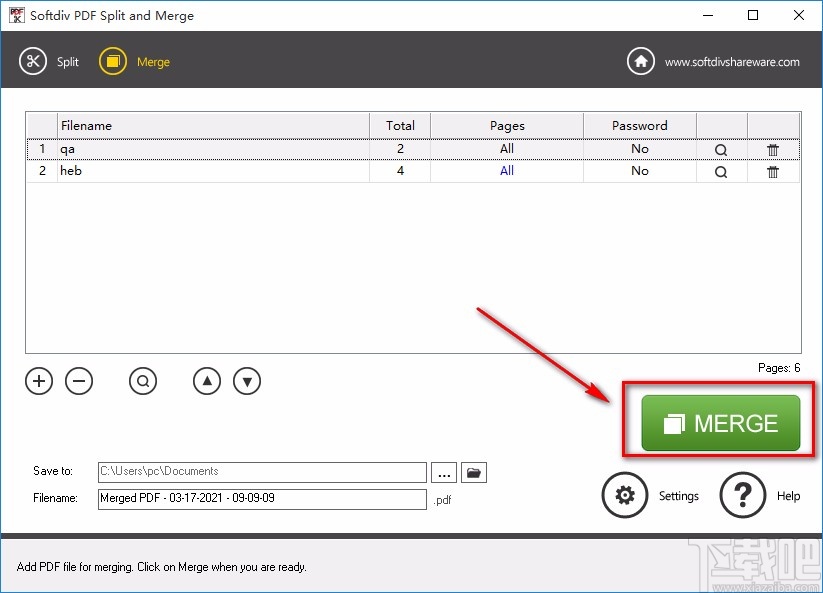Change Pages 'All' for the heb row

click(x=507, y=171)
